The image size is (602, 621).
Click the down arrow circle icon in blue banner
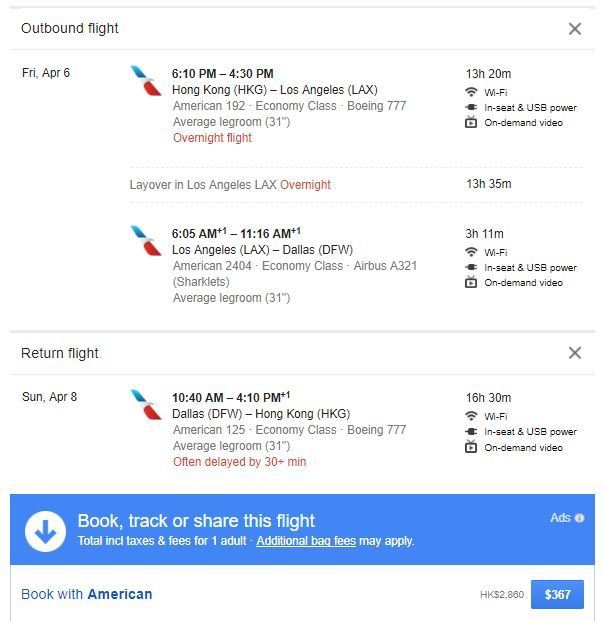[45, 530]
